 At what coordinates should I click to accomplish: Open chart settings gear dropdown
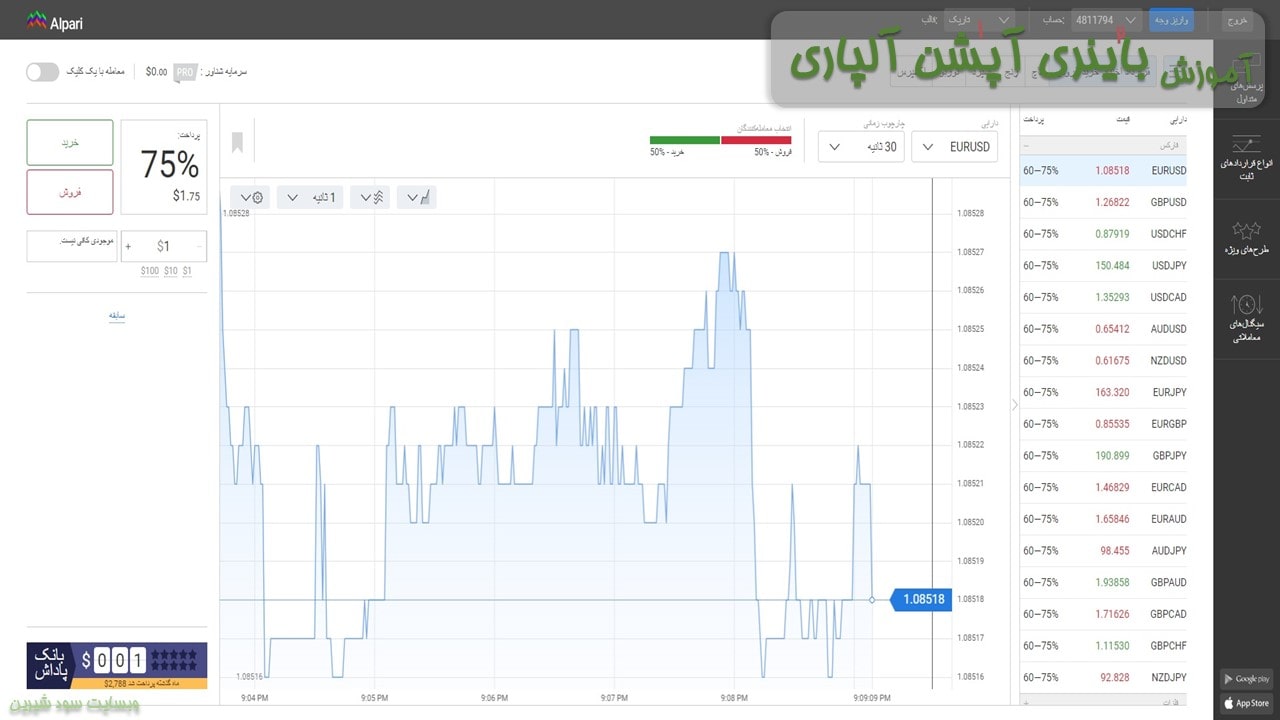click(250, 198)
